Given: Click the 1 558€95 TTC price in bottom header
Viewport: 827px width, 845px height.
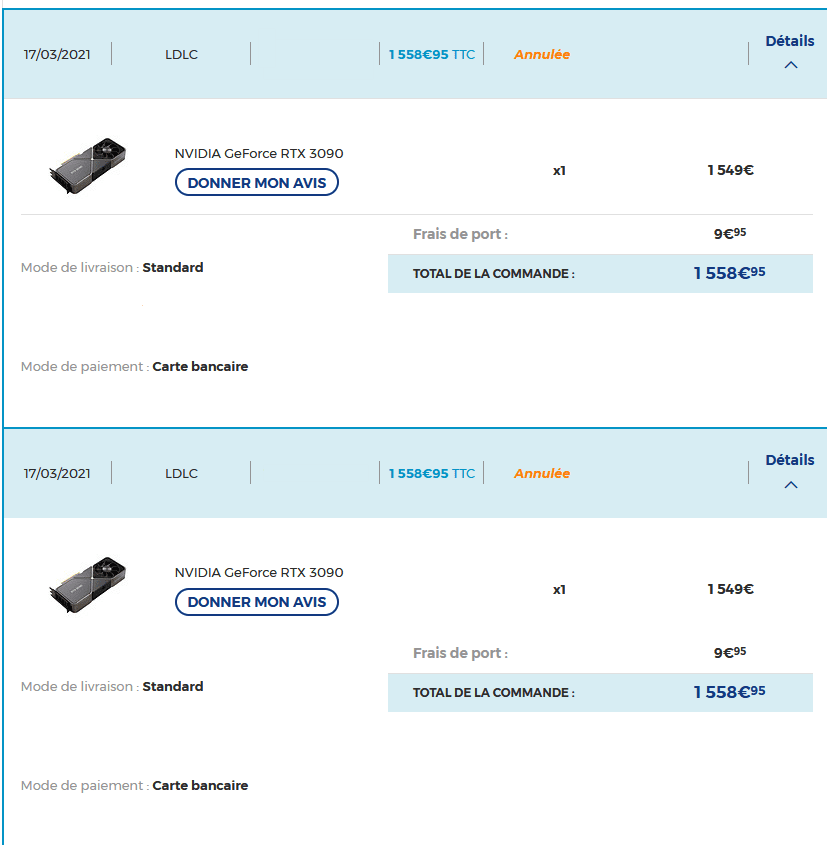Looking at the screenshot, I should 431,474.
